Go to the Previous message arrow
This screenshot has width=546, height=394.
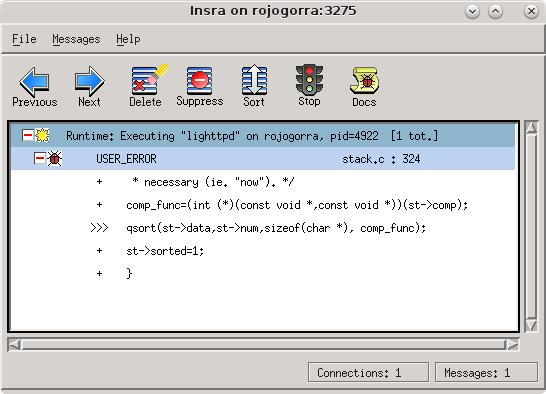pos(34,87)
